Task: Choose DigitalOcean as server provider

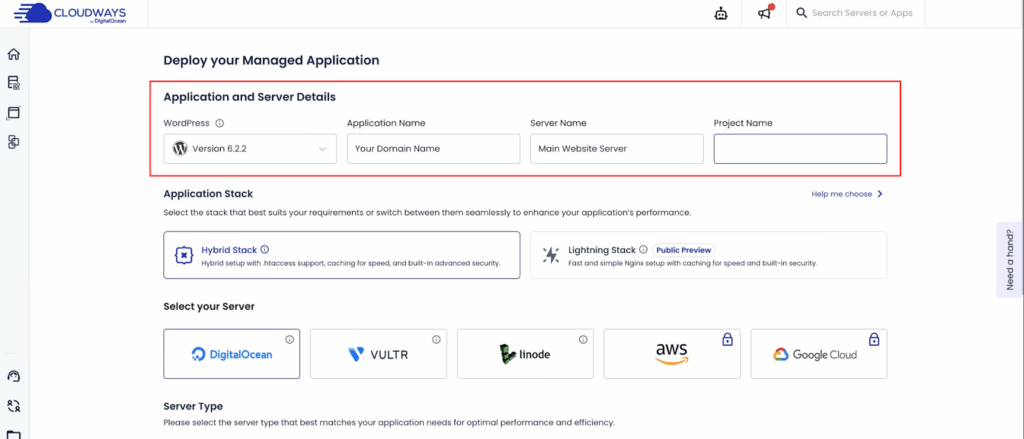Action: (x=232, y=354)
